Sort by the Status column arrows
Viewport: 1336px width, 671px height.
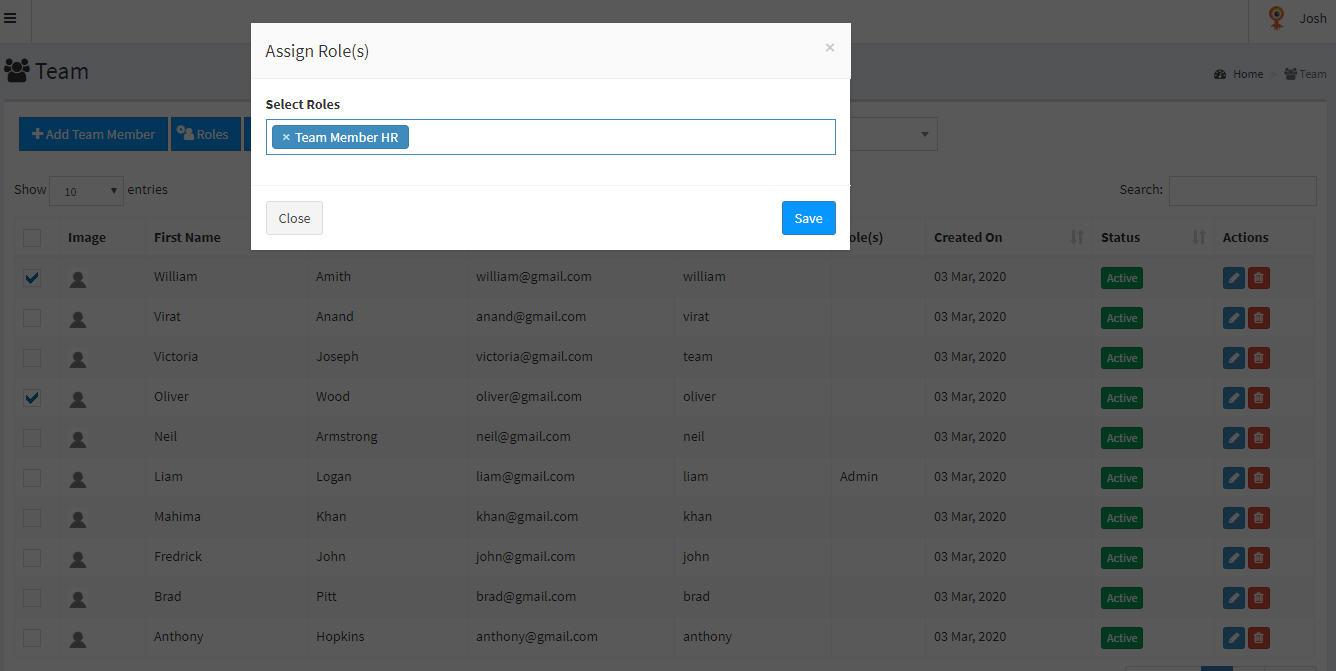[x=1199, y=237]
